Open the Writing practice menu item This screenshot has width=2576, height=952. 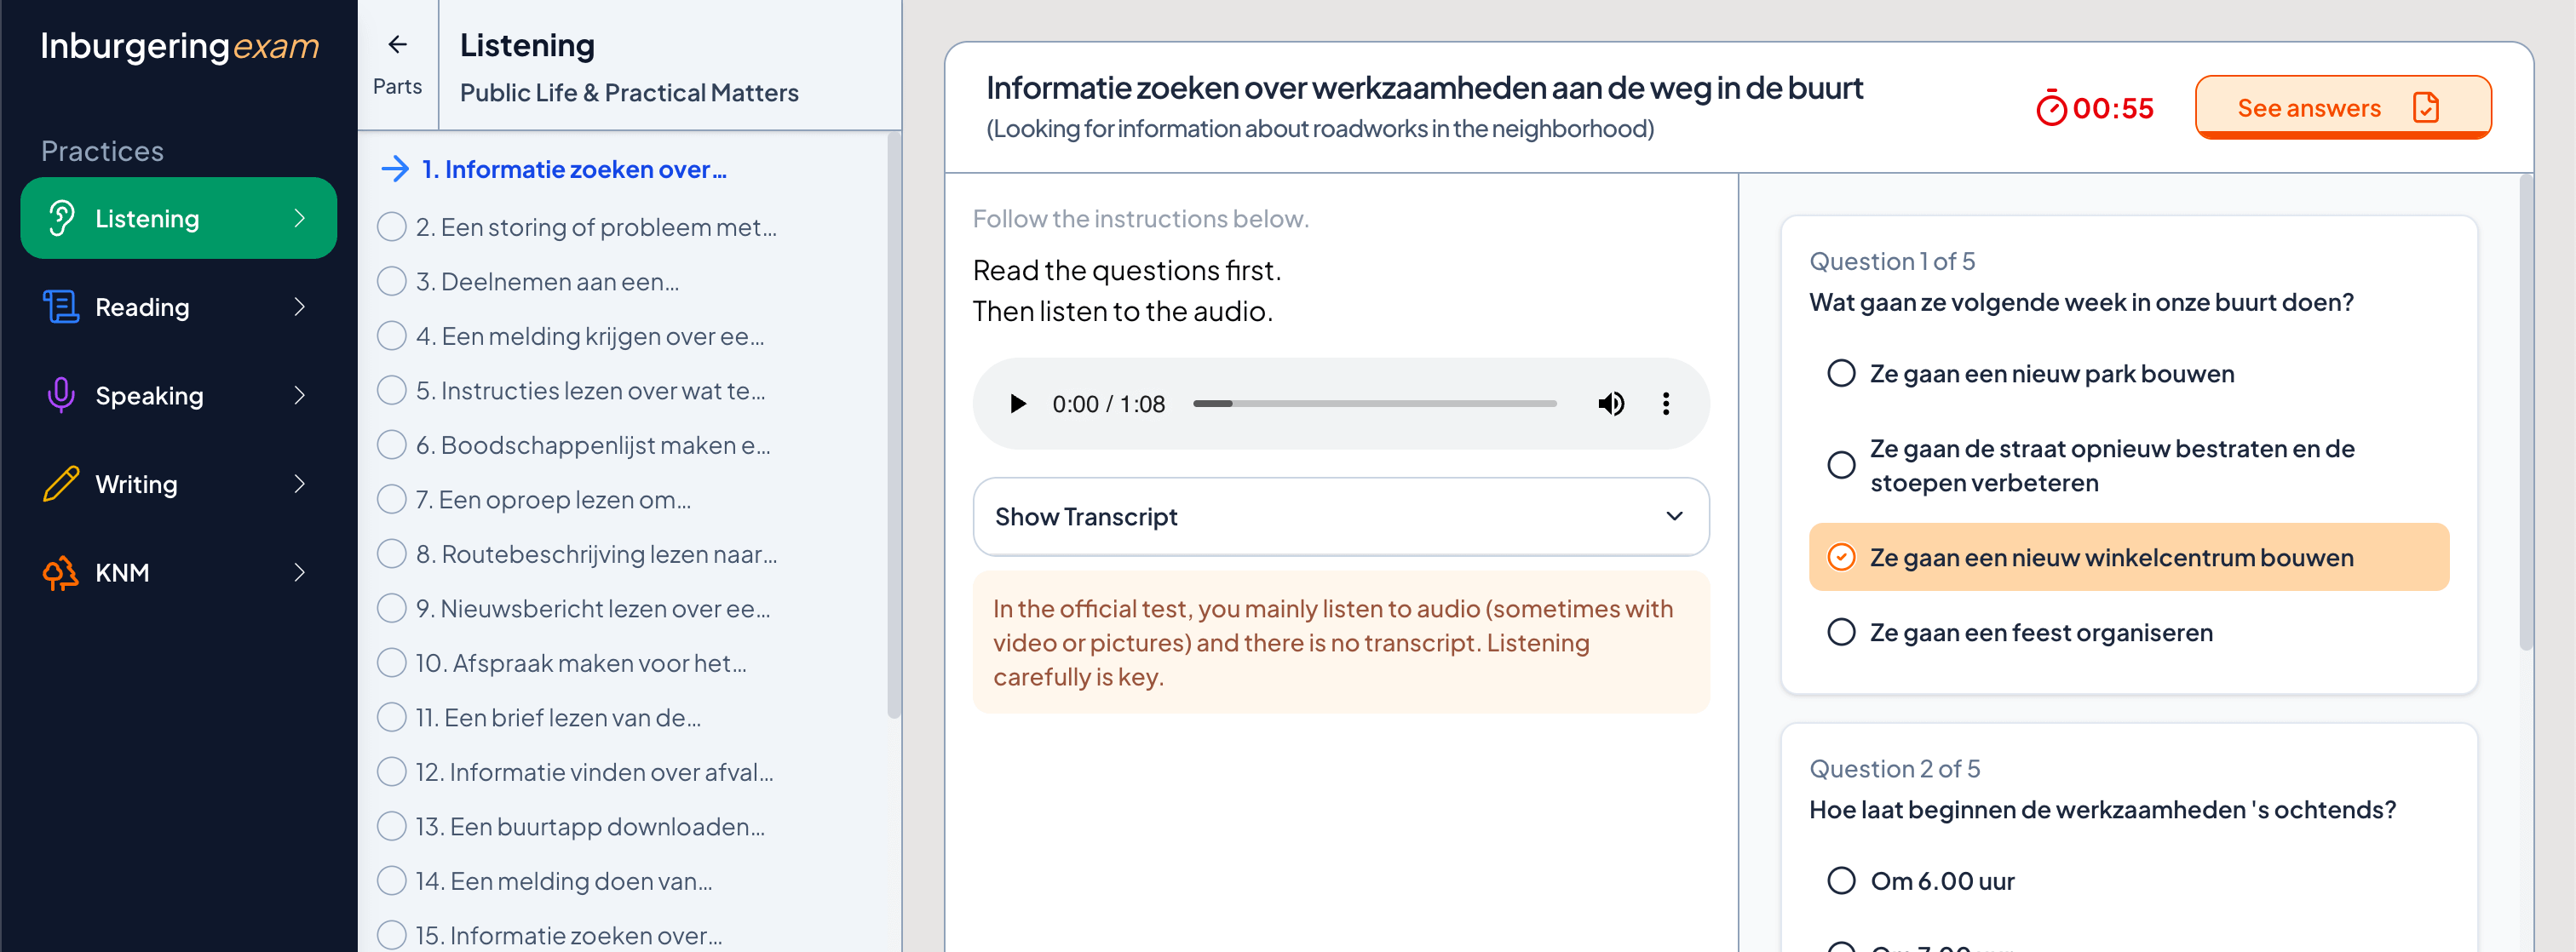pyautogui.click(x=178, y=484)
